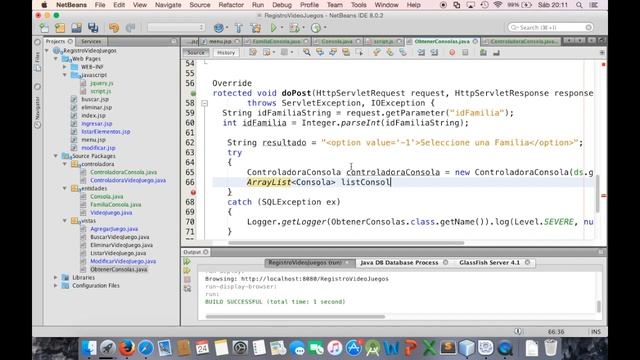640x360 pixels.
Task: Open the Navigate menu
Action: click(x=168, y=5)
